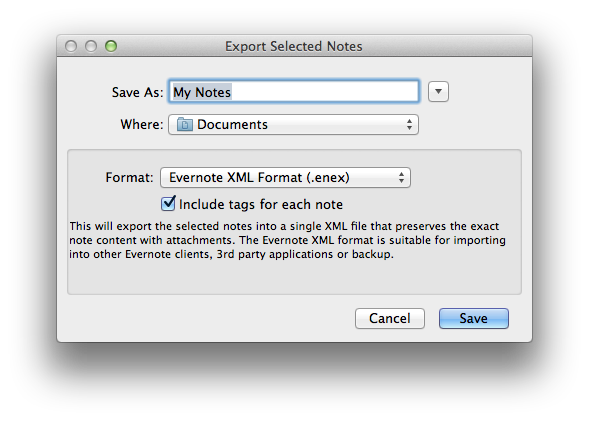589x421 pixels.
Task: Click the Save button
Action: click(x=474, y=318)
